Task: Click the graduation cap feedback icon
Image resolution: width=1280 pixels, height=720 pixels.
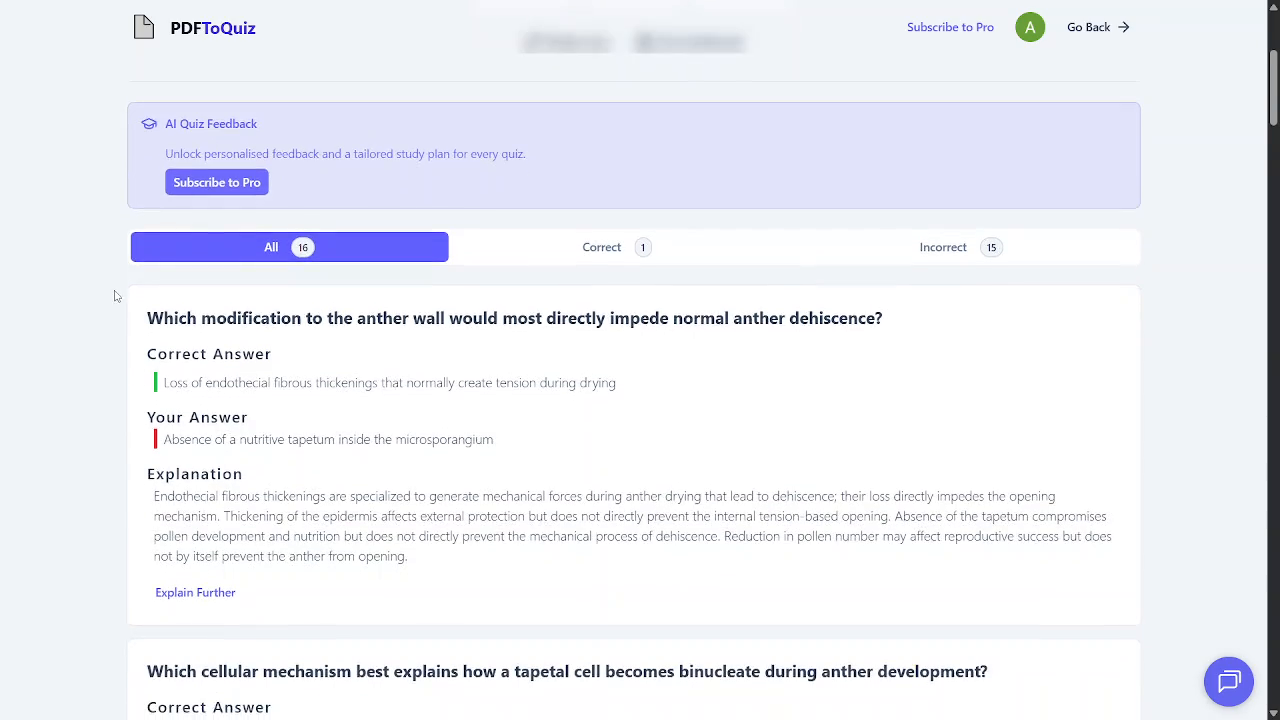Action: point(149,124)
